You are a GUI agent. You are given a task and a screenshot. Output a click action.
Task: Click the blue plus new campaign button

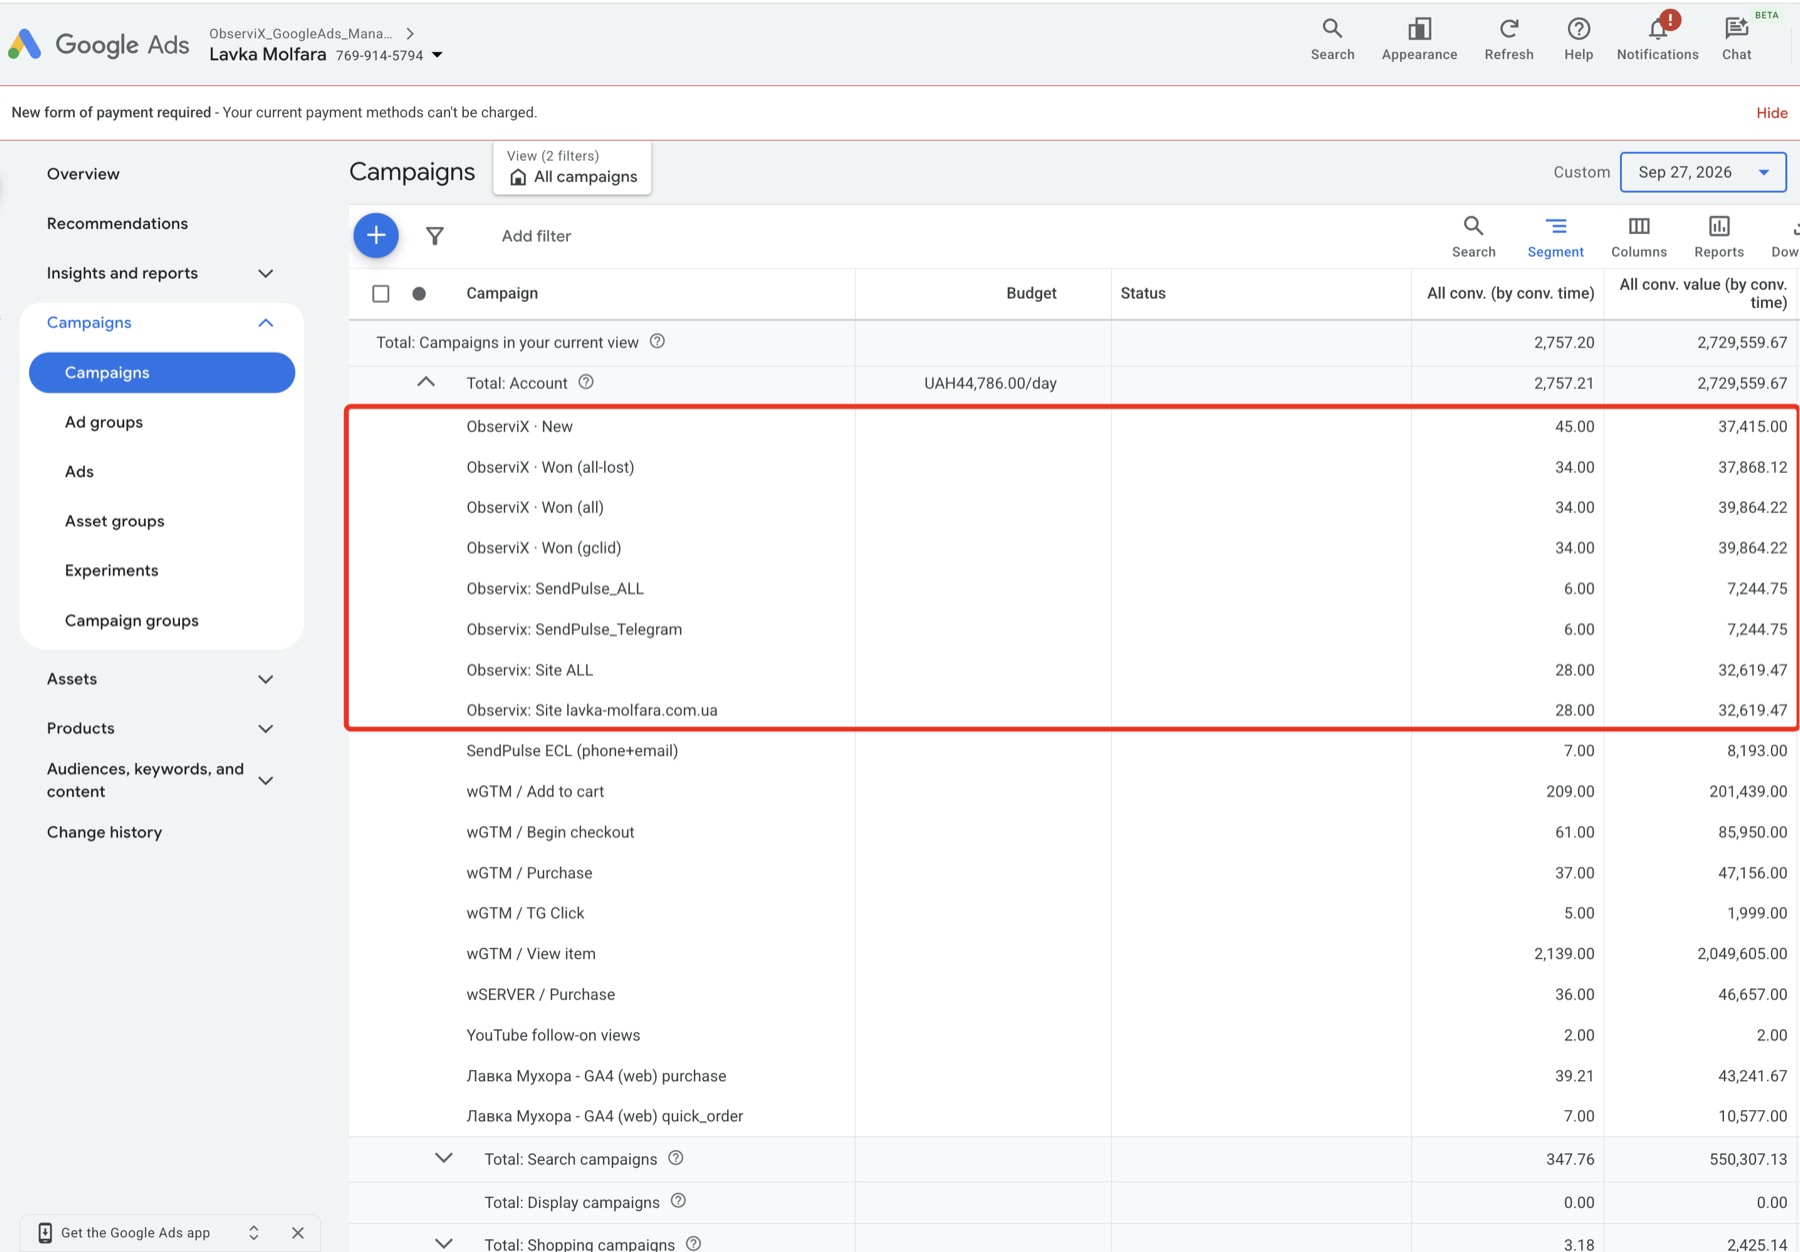pyautogui.click(x=376, y=236)
